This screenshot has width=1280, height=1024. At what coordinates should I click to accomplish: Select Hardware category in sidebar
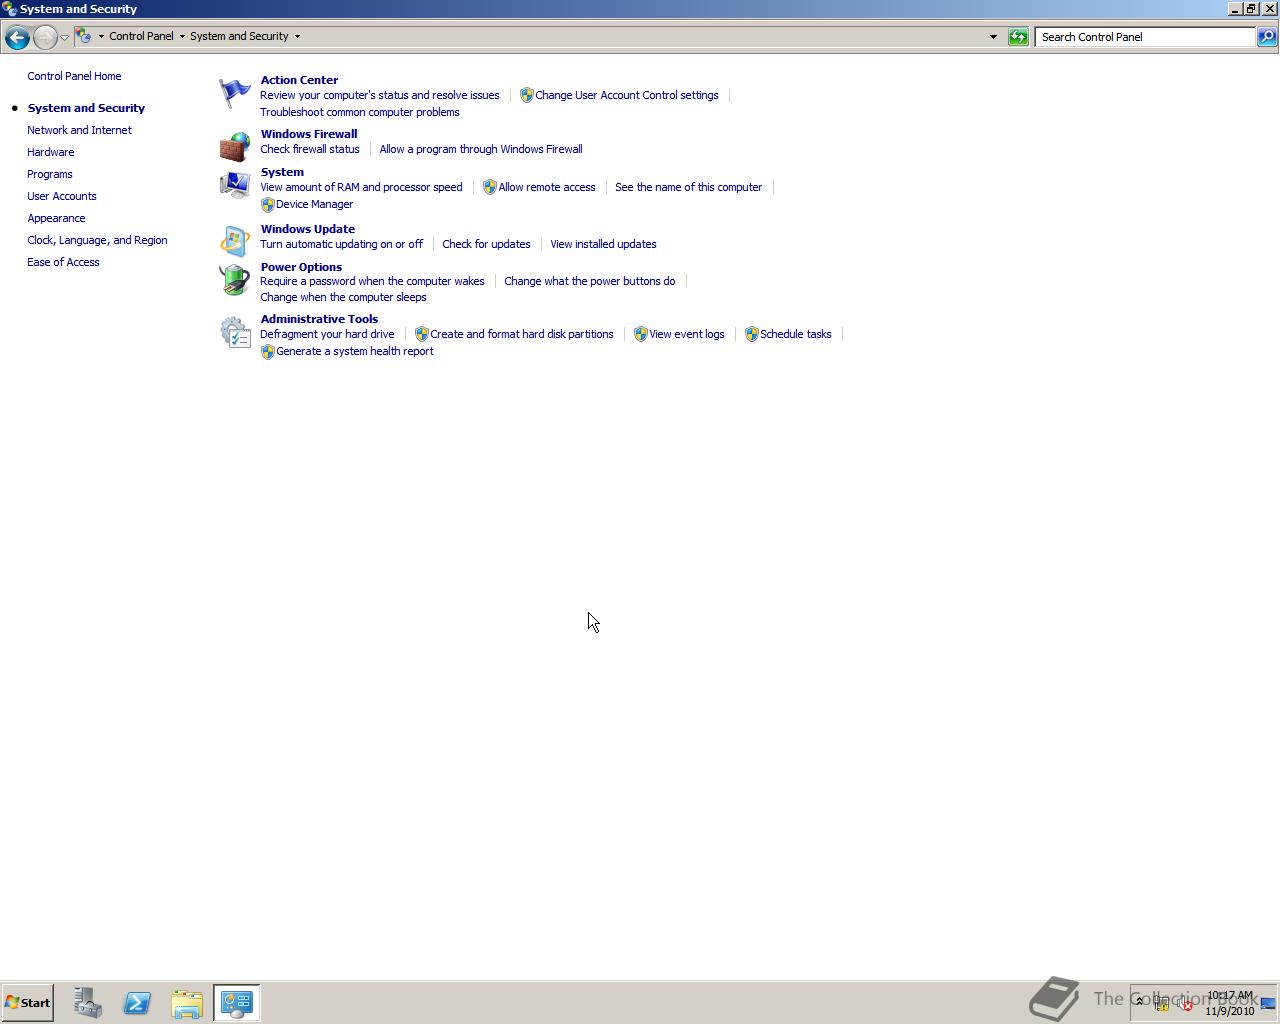[51, 152]
